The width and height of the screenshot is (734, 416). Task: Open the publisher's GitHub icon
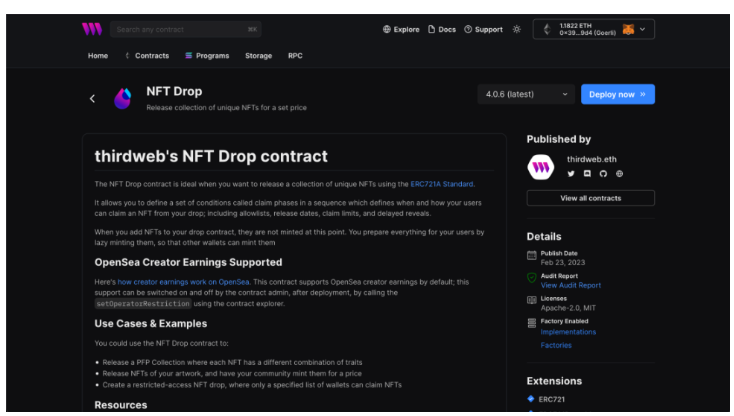(x=603, y=174)
